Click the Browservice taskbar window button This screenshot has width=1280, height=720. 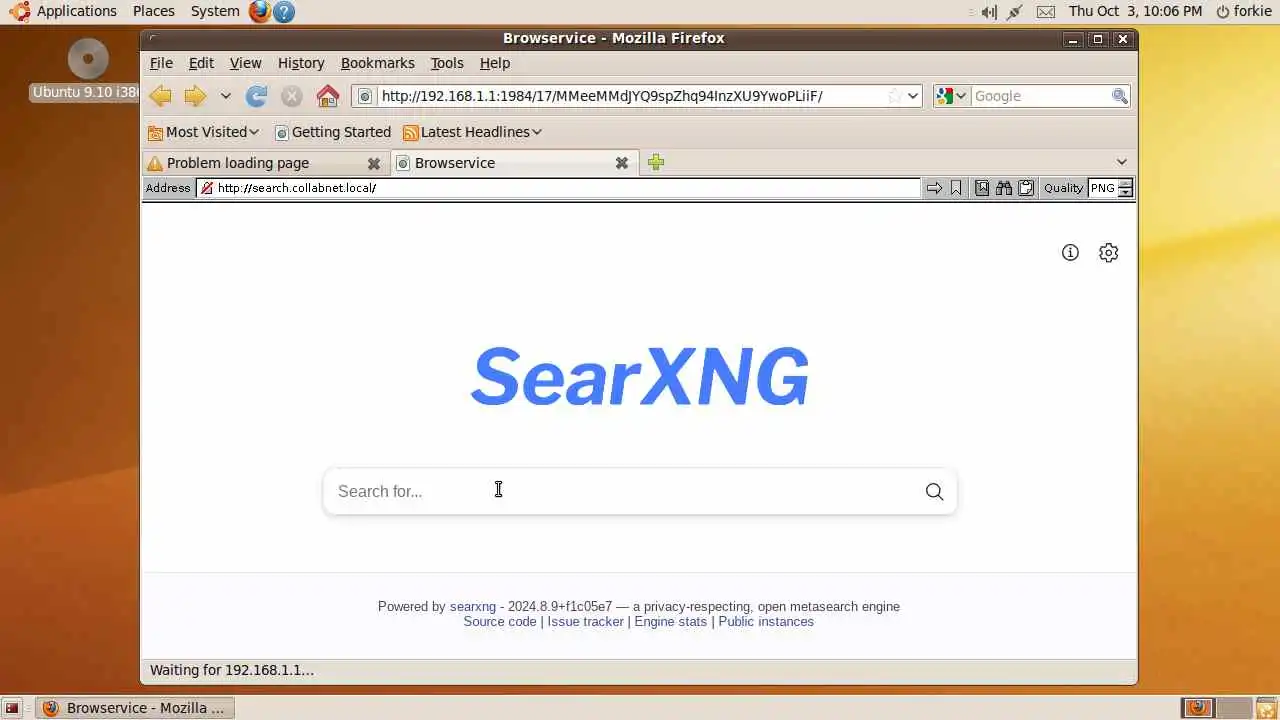tap(135, 708)
